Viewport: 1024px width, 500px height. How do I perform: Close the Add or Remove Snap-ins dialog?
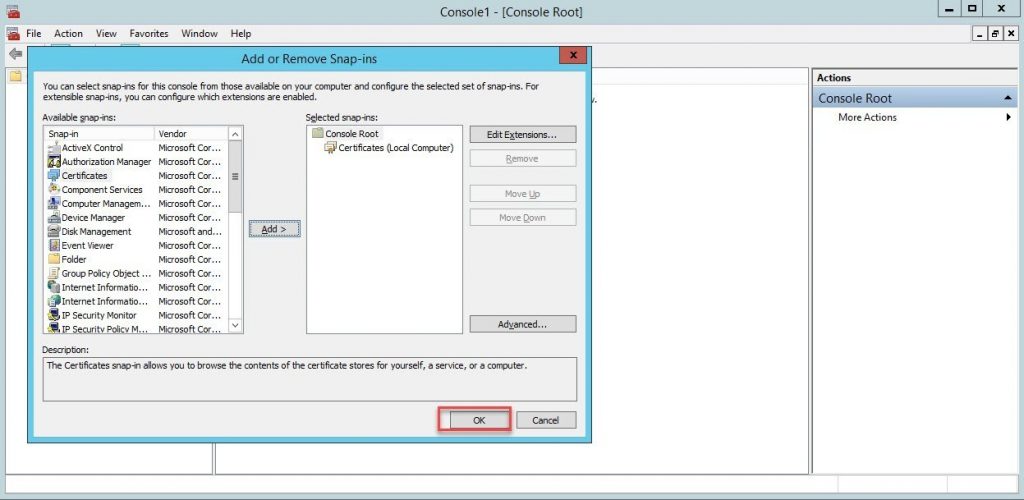[x=573, y=55]
